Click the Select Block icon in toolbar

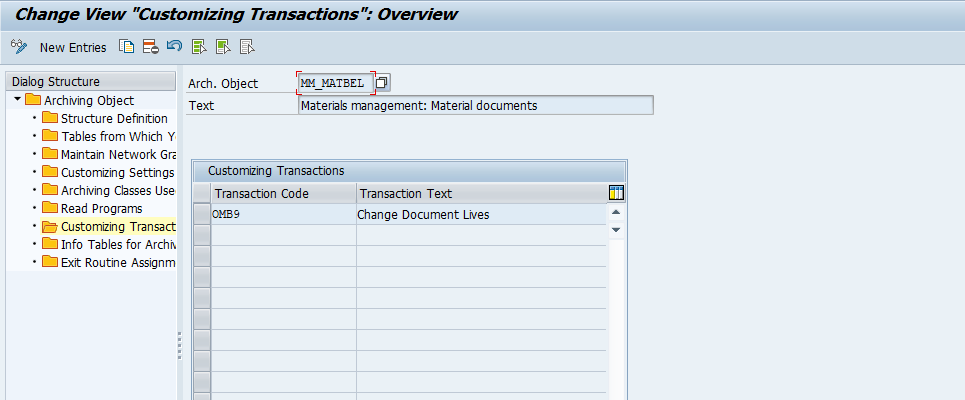pos(223,47)
